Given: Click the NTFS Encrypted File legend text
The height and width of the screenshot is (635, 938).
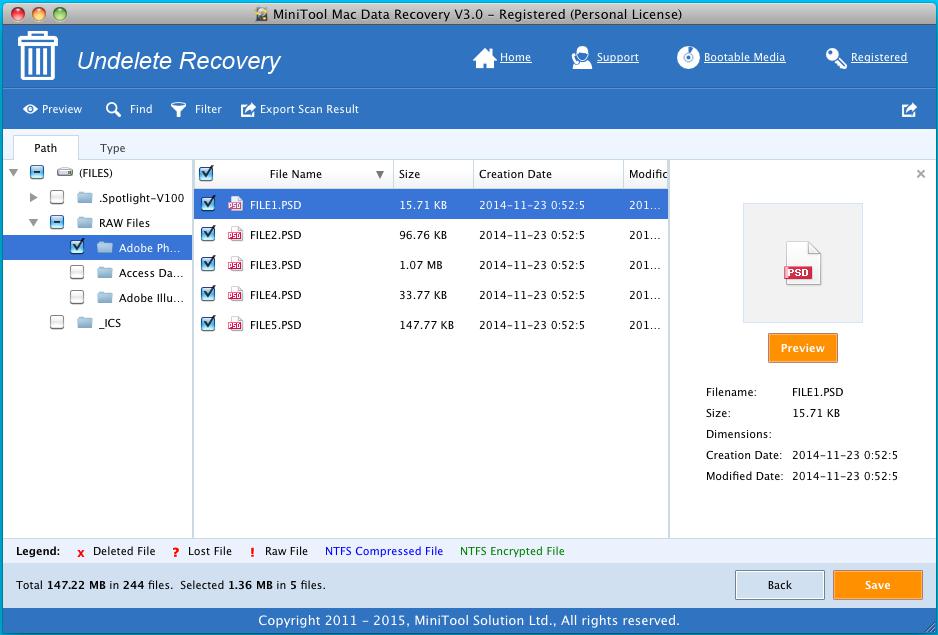Looking at the screenshot, I should (x=512, y=551).
